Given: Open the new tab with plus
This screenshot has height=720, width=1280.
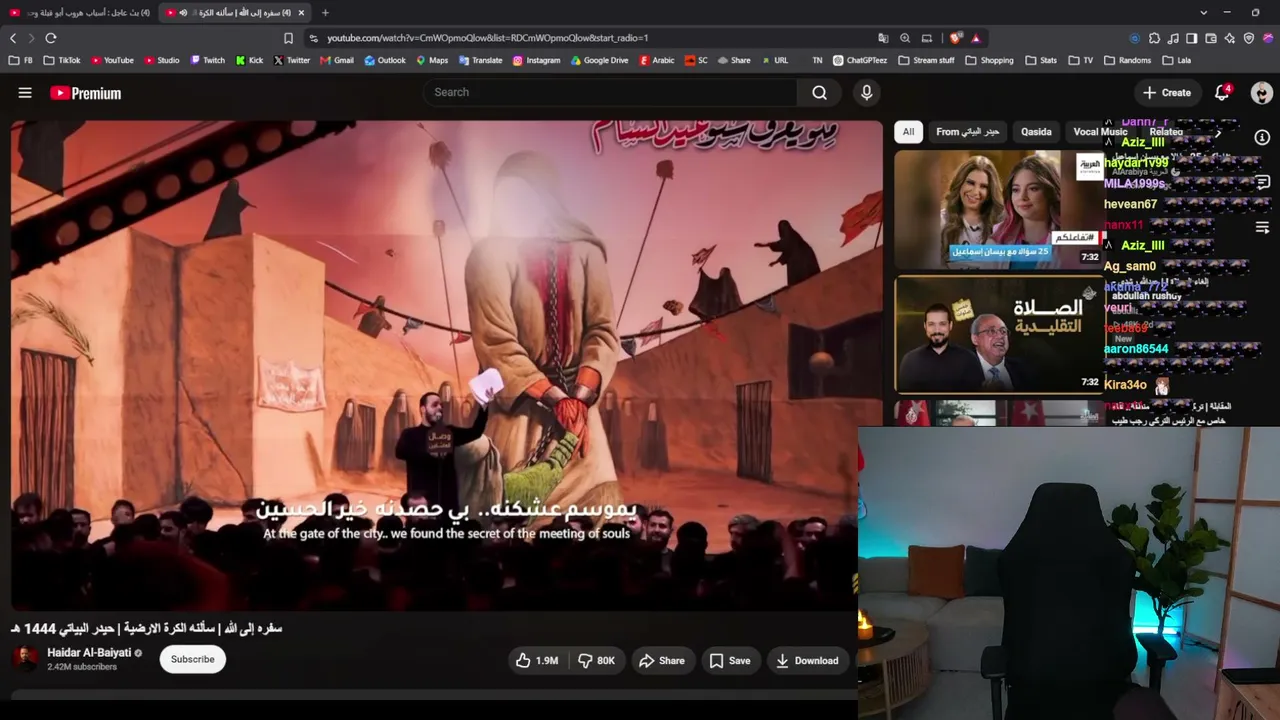Looking at the screenshot, I should (325, 13).
